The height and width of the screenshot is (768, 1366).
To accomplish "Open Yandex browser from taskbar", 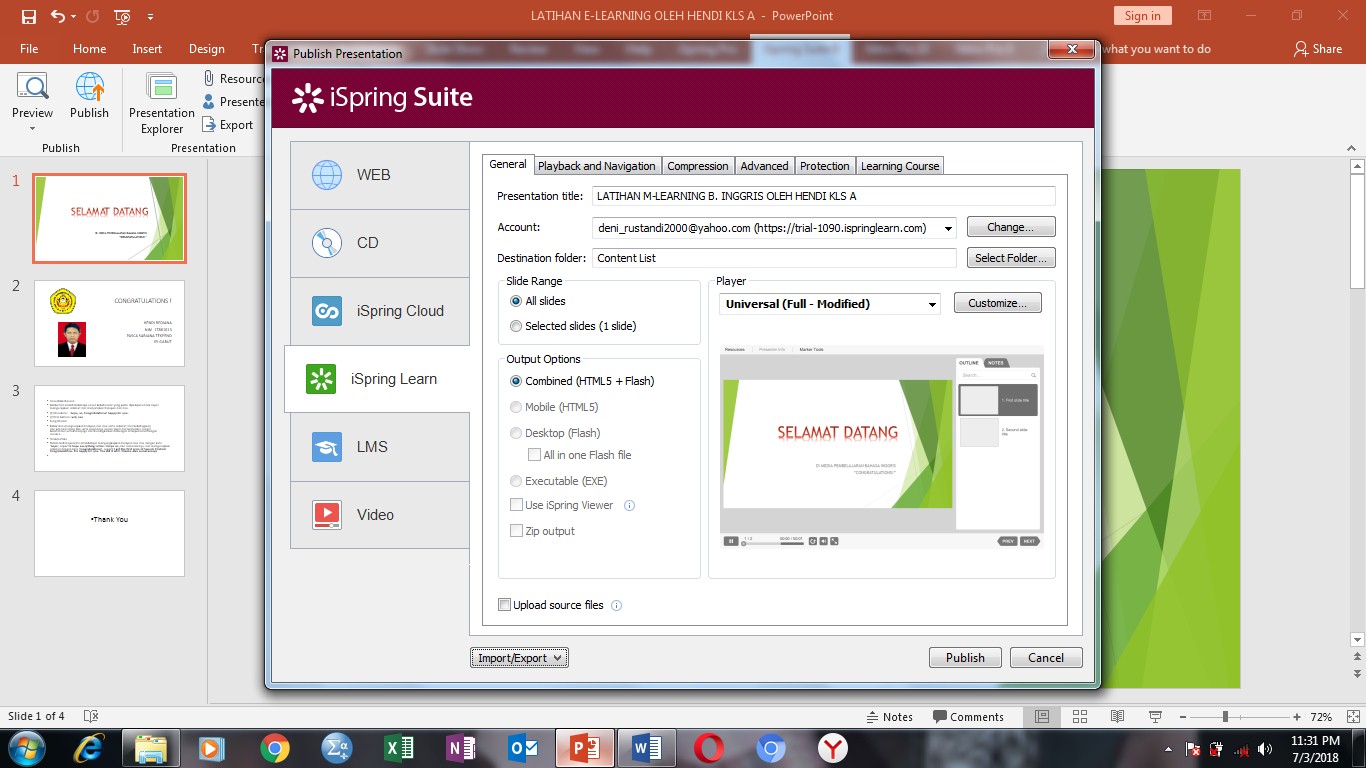I will [x=833, y=747].
